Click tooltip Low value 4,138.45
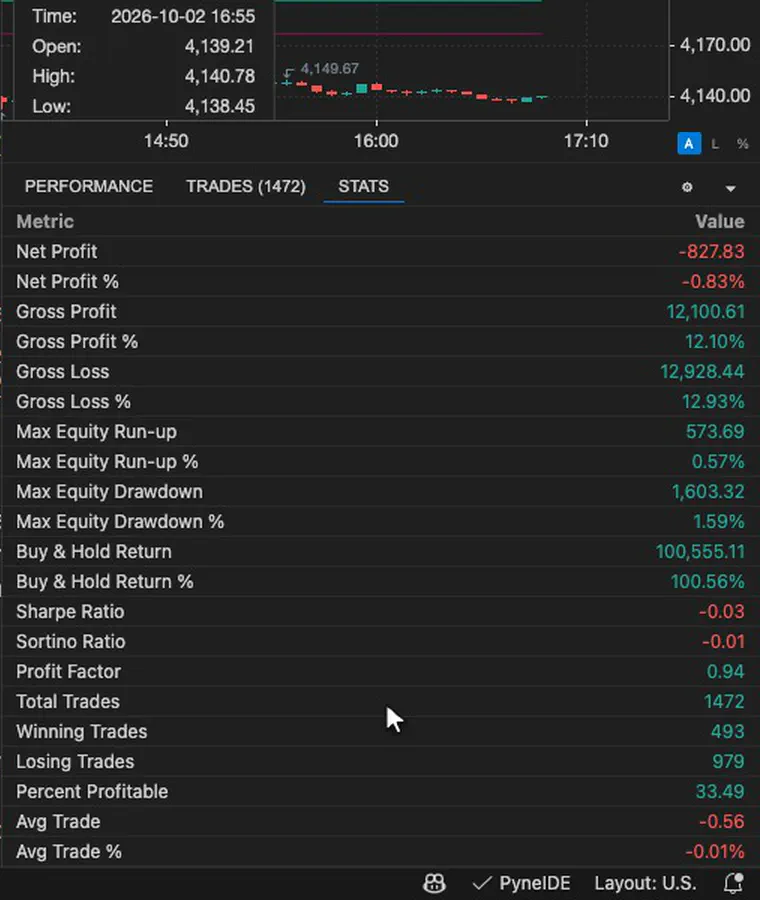The image size is (760, 900). (220, 106)
